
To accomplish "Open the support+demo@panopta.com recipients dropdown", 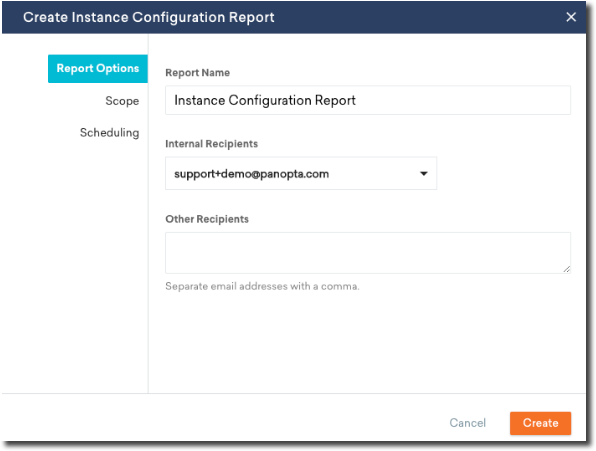I will [301, 173].
